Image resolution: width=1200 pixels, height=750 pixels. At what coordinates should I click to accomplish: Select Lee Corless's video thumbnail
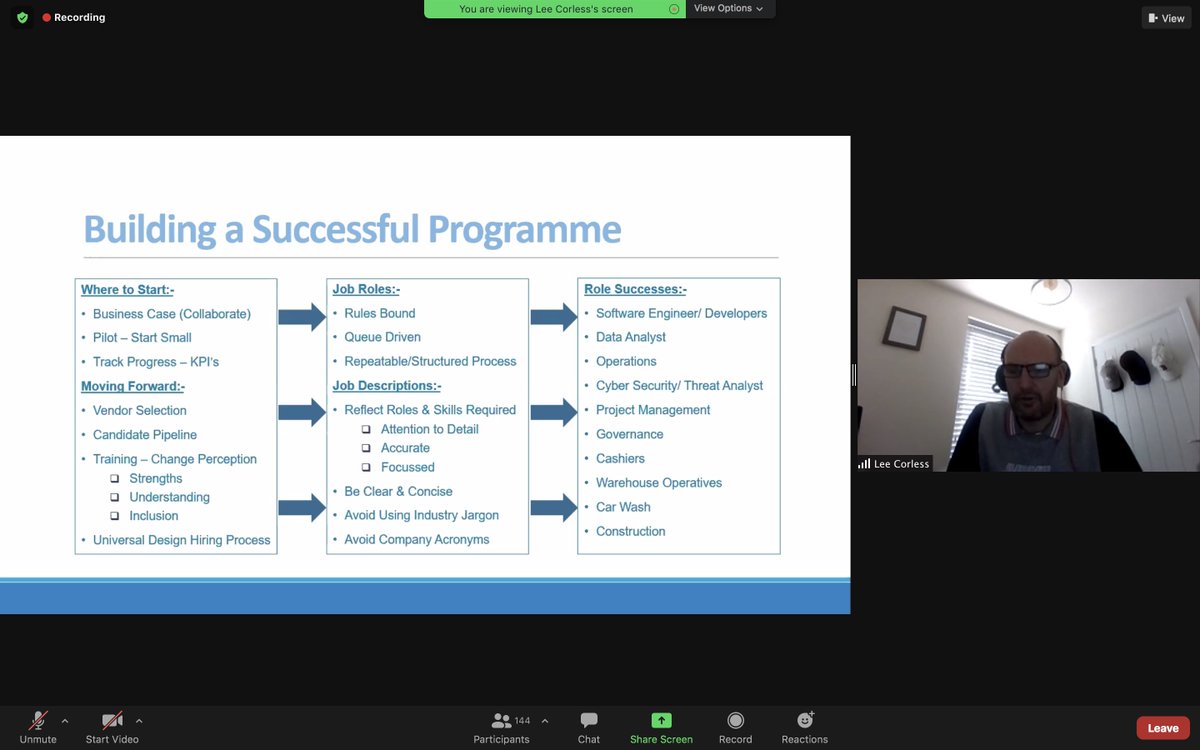[x=1028, y=375]
